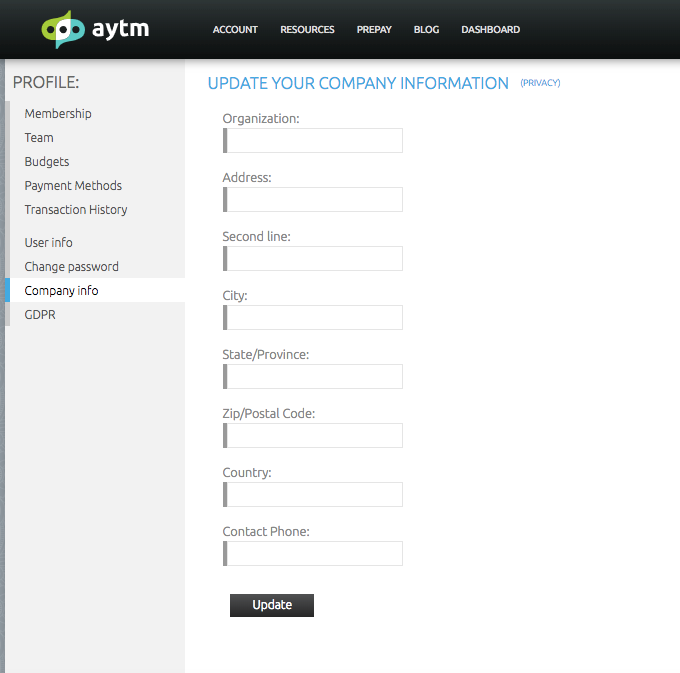Open the Account menu
Image resolution: width=680 pixels, height=673 pixels.
[235, 30]
